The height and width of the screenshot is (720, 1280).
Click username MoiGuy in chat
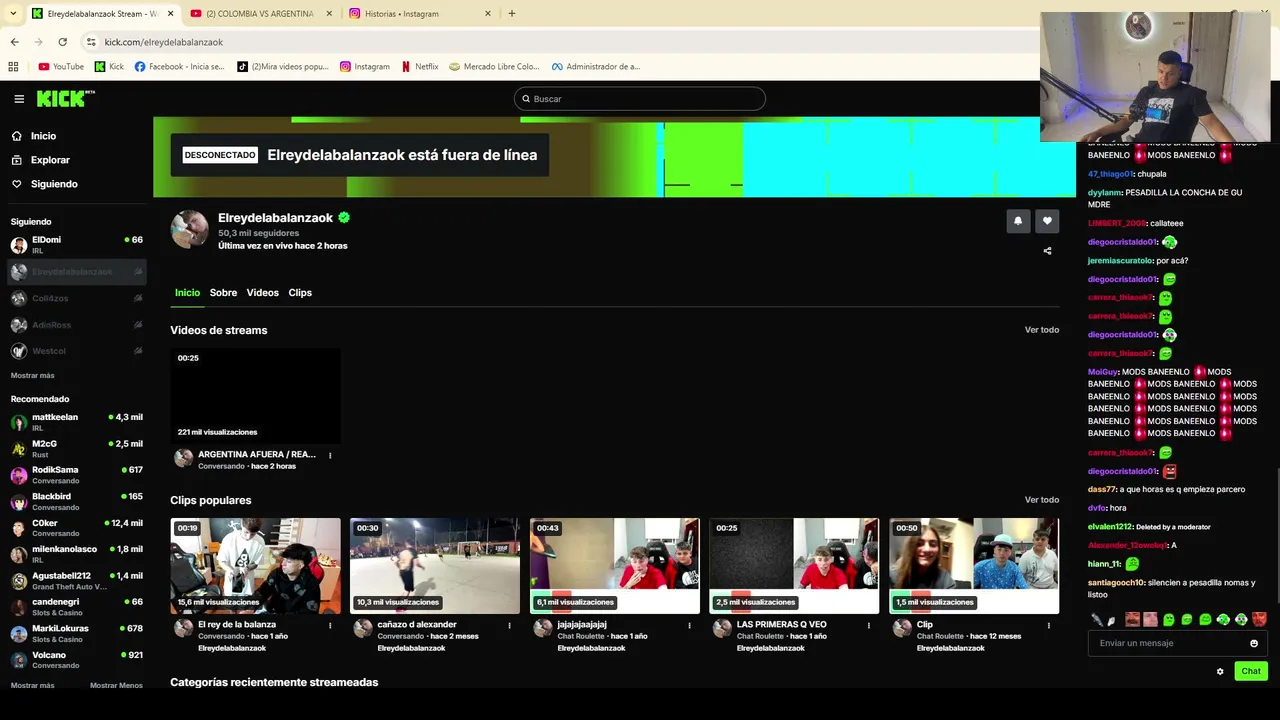point(1102,372)
